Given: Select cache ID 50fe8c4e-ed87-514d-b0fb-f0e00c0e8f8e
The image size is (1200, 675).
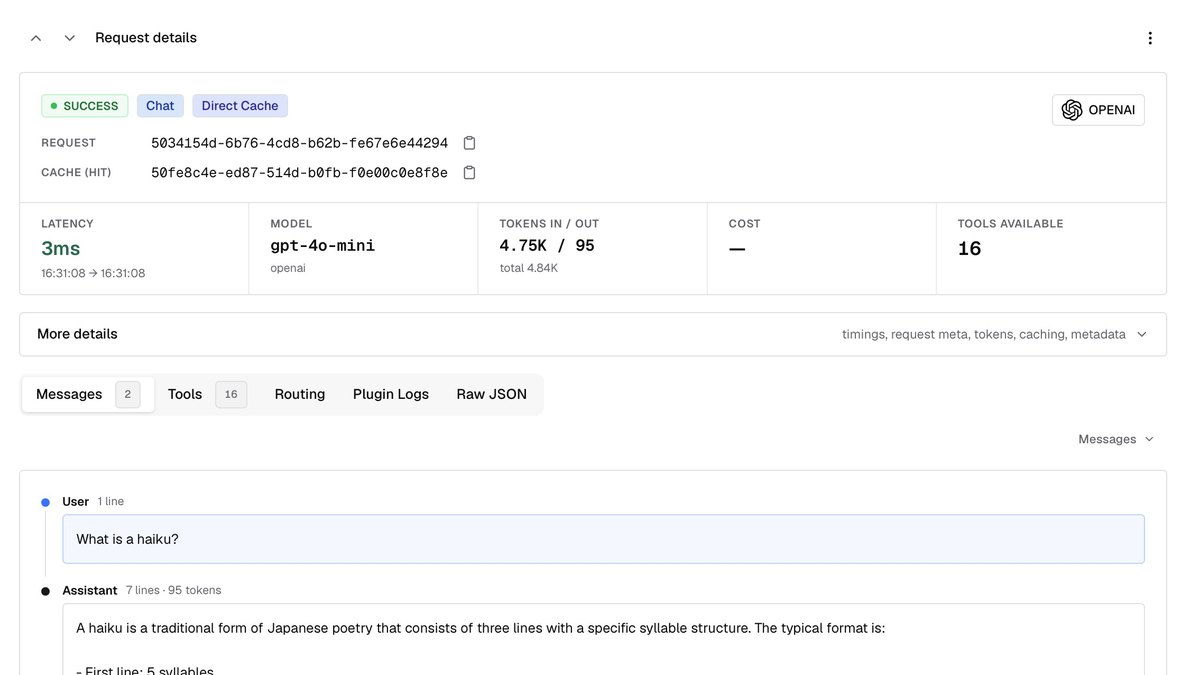Looking at the screenshot, I should point(300,173).
